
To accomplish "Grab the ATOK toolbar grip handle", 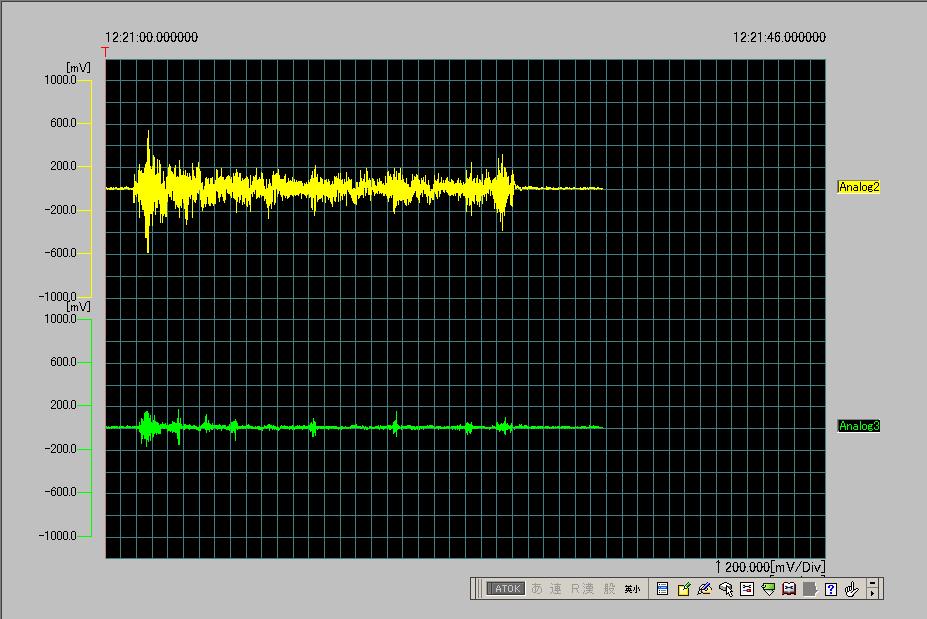I will coord(478,589).
